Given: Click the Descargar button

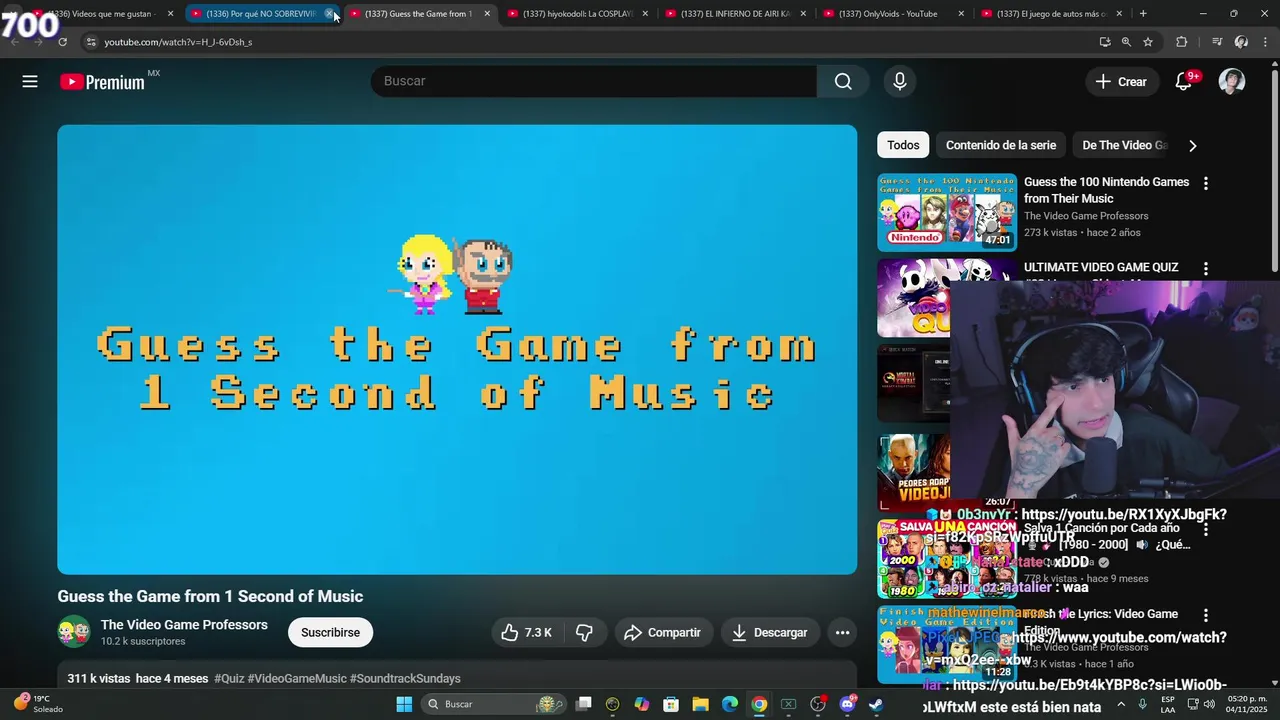Looking at the screenshot, I should click(x=770, y=632).
